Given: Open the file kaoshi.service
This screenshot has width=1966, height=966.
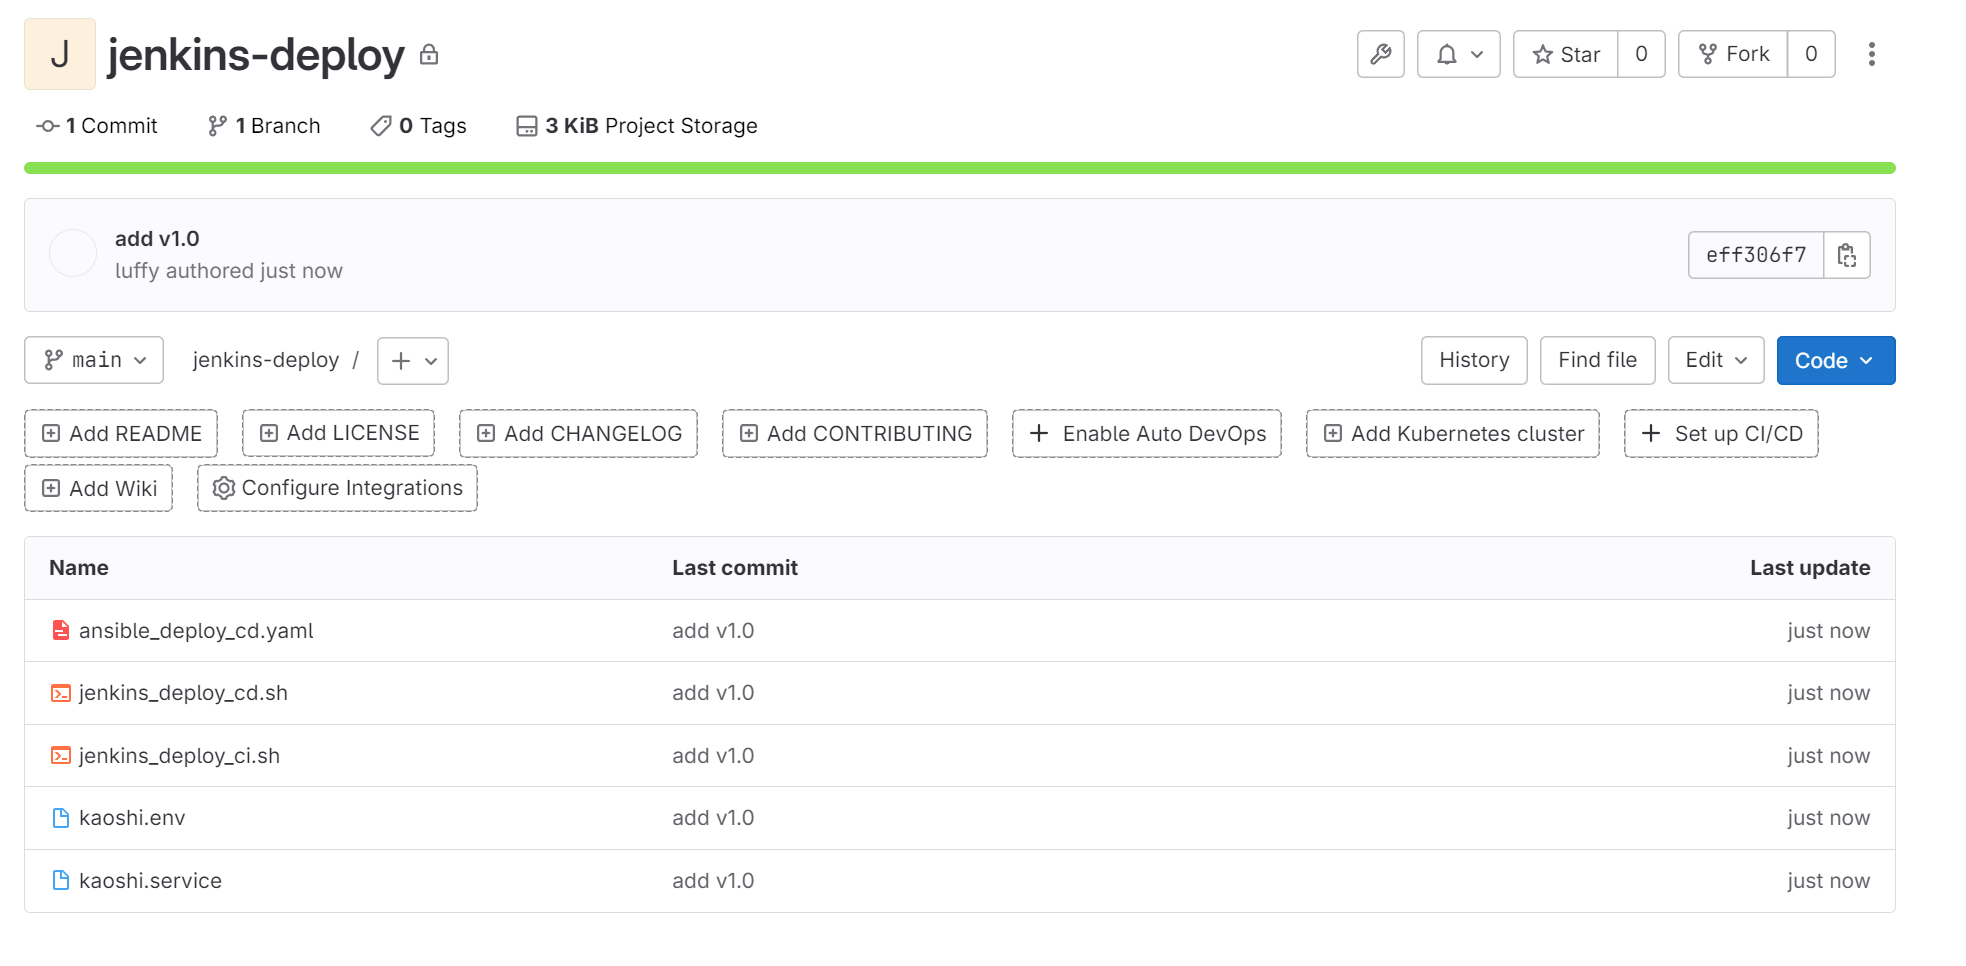Looking at the screenshot, I should 150,881.
